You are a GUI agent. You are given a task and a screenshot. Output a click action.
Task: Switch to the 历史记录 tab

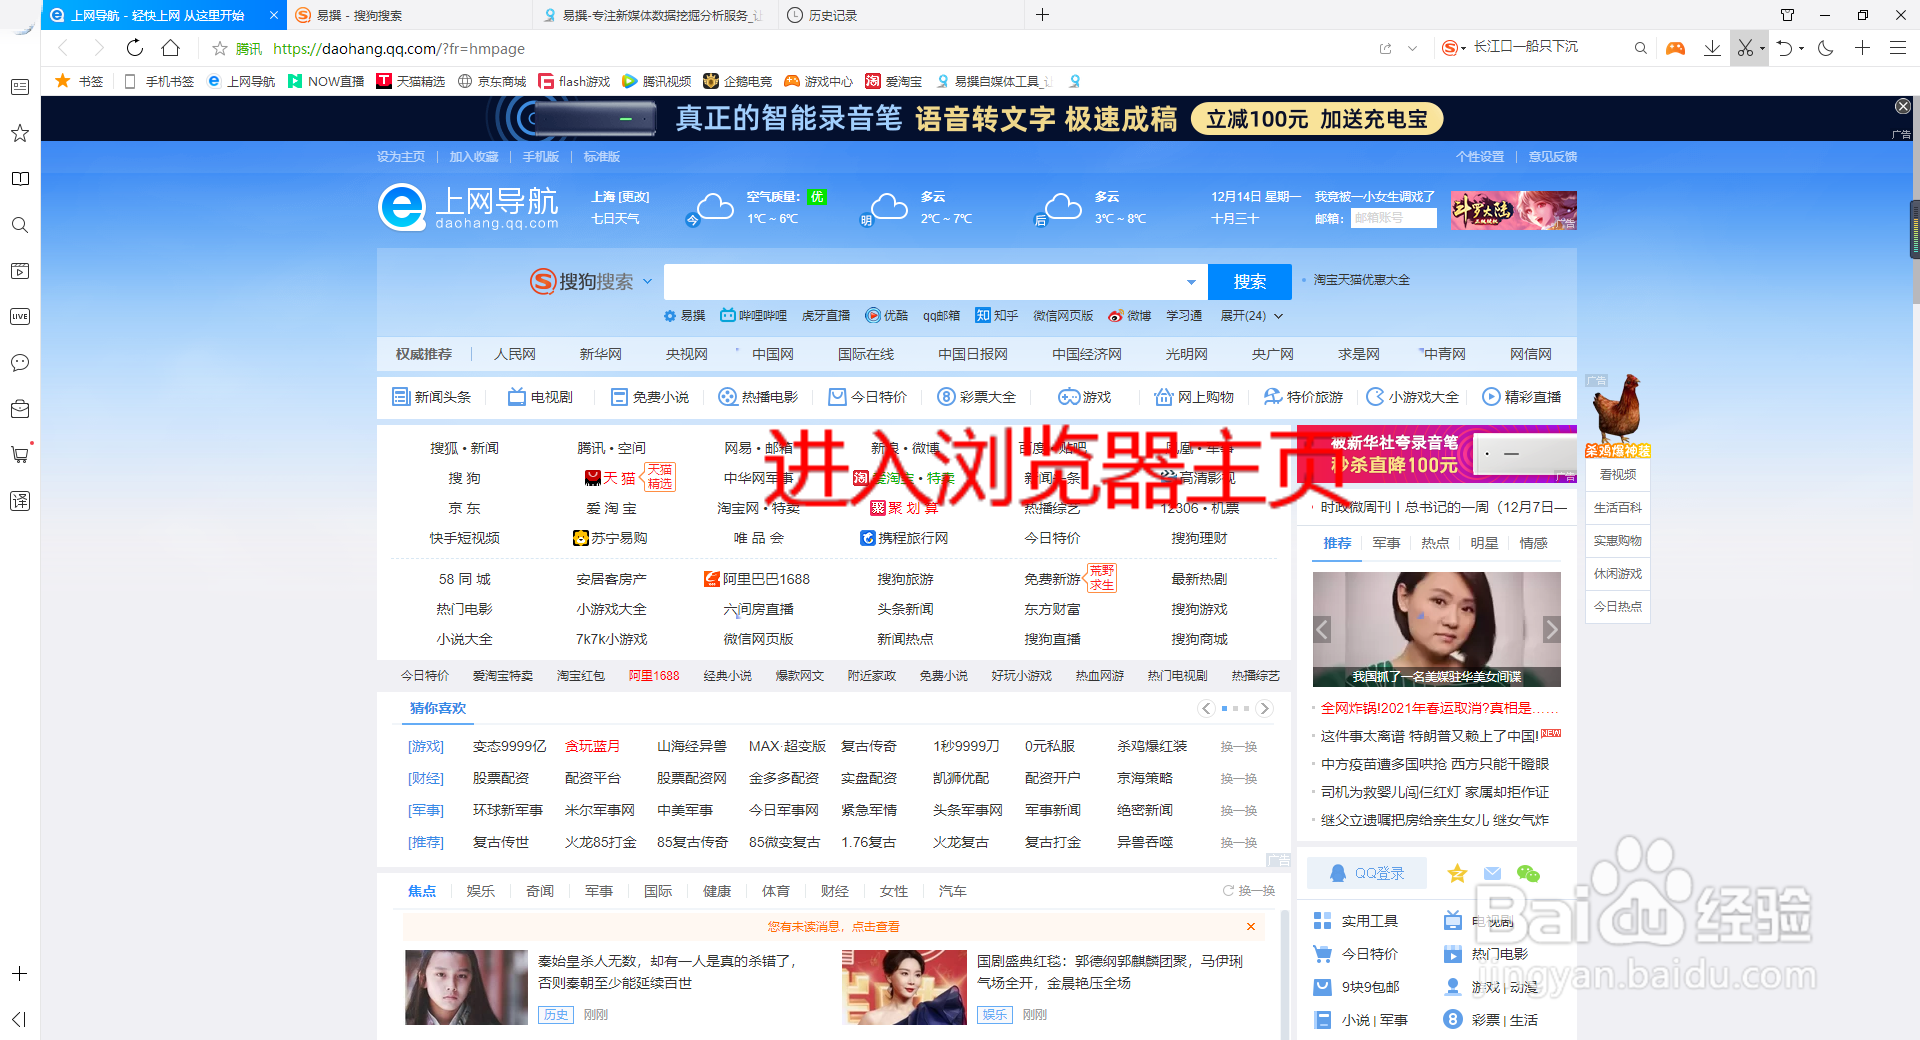click(x=900, y=15)
